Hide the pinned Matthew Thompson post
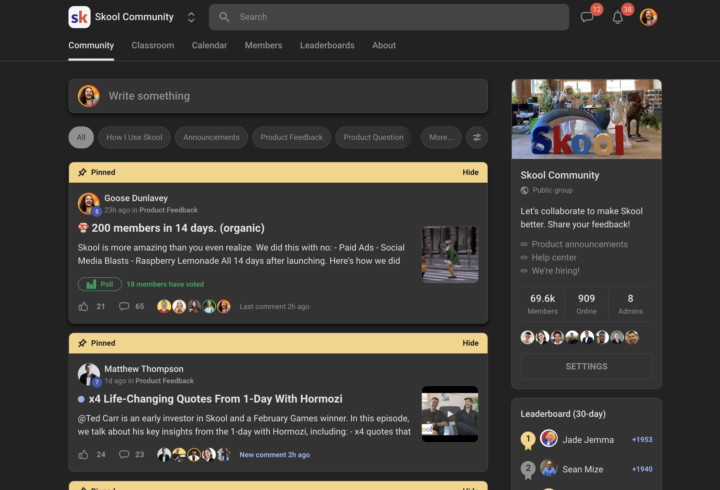This screenshot has width=720, height=490. (x=470, y=343)
